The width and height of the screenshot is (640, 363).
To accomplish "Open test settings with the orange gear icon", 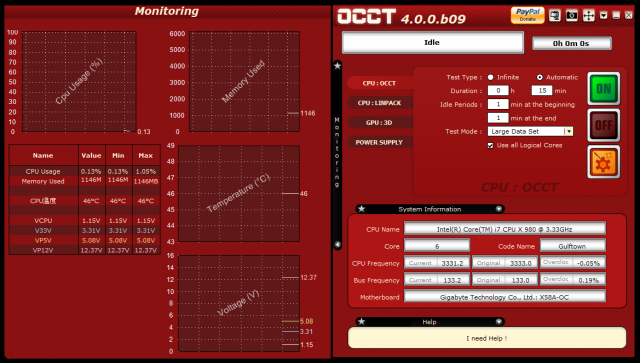I will point(604,162).
